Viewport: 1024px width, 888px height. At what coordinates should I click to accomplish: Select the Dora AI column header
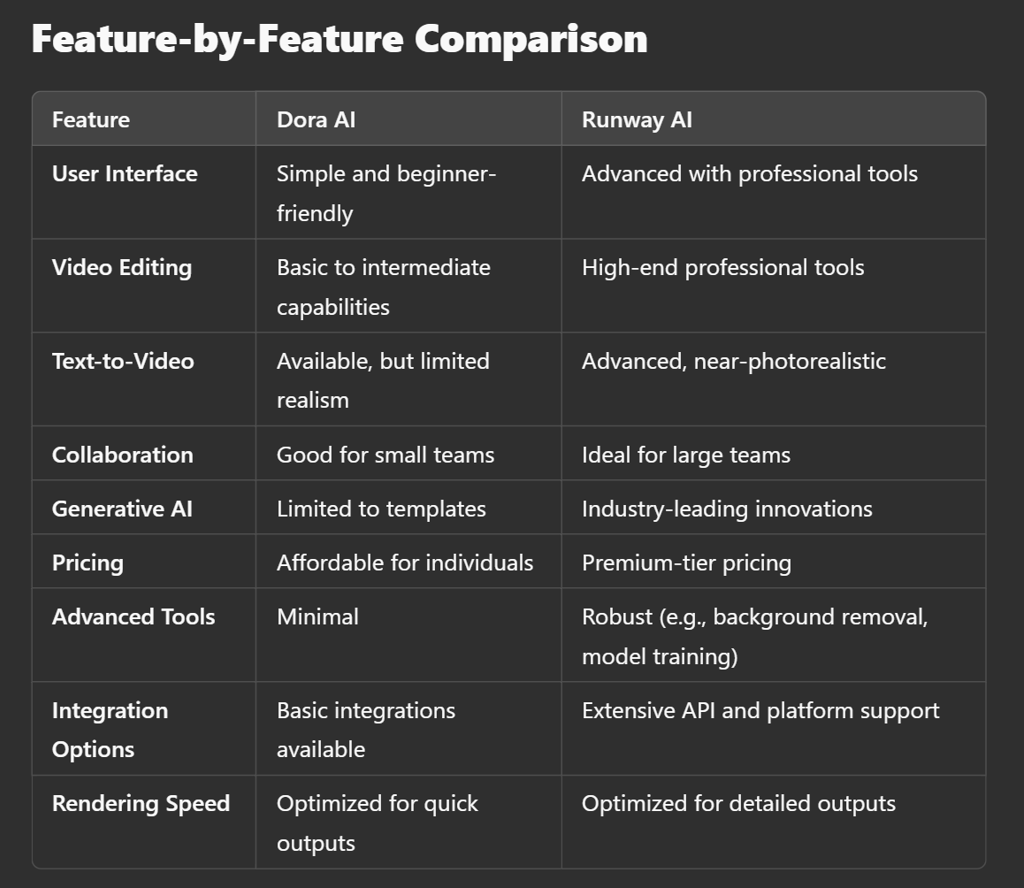tap(316, 119)
